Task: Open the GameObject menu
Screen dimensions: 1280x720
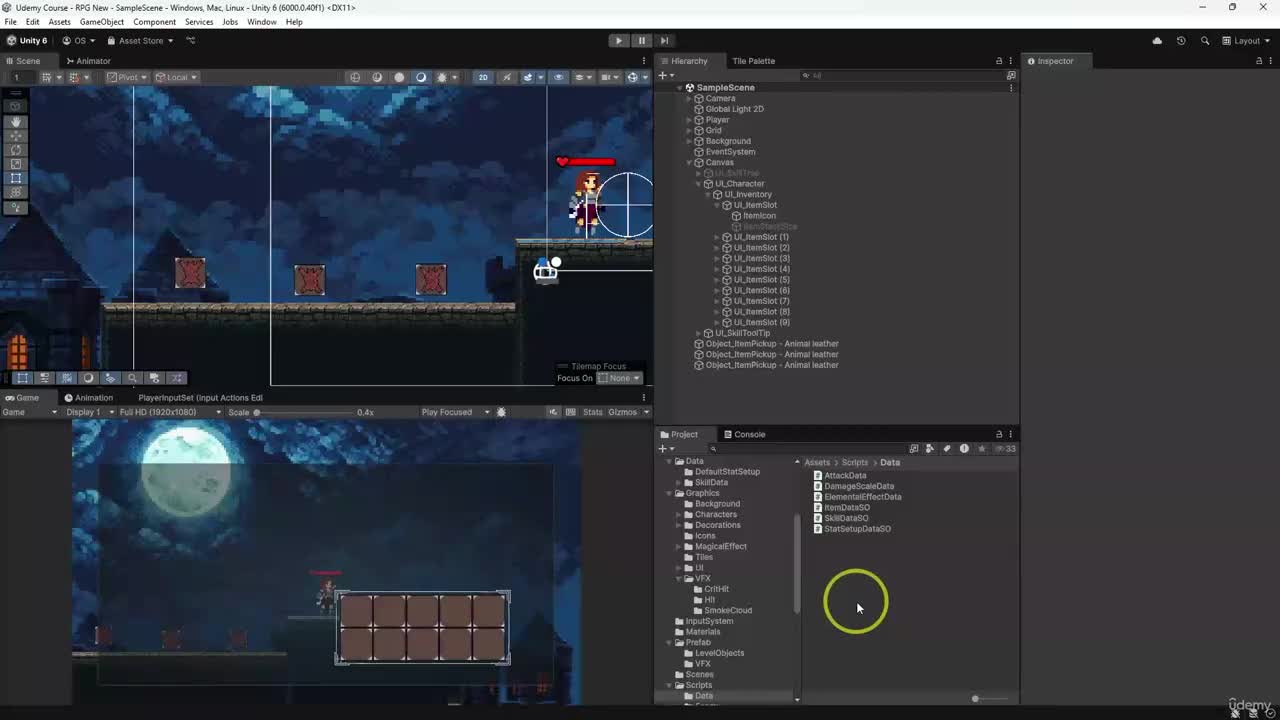Action: (x=102, y=22)
